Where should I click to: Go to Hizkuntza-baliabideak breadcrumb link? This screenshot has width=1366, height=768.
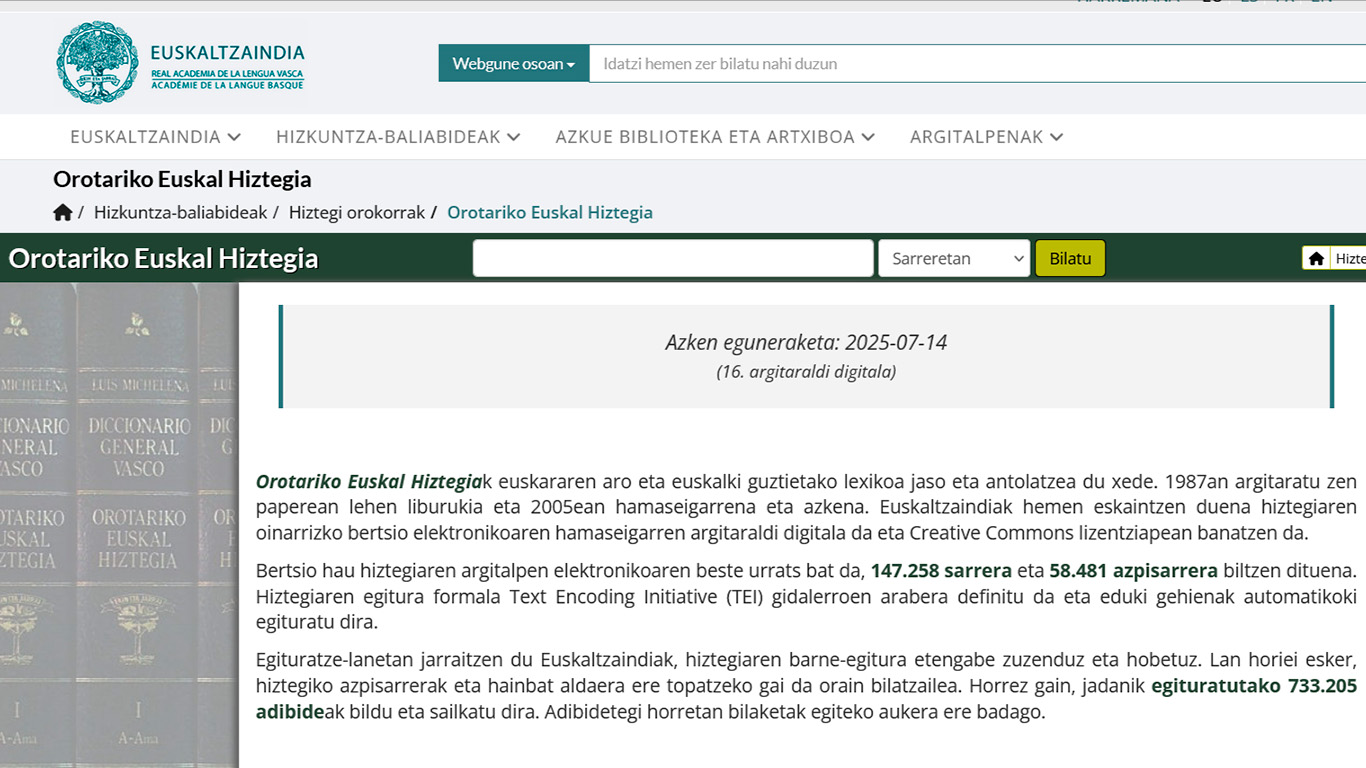pos(180,212)
